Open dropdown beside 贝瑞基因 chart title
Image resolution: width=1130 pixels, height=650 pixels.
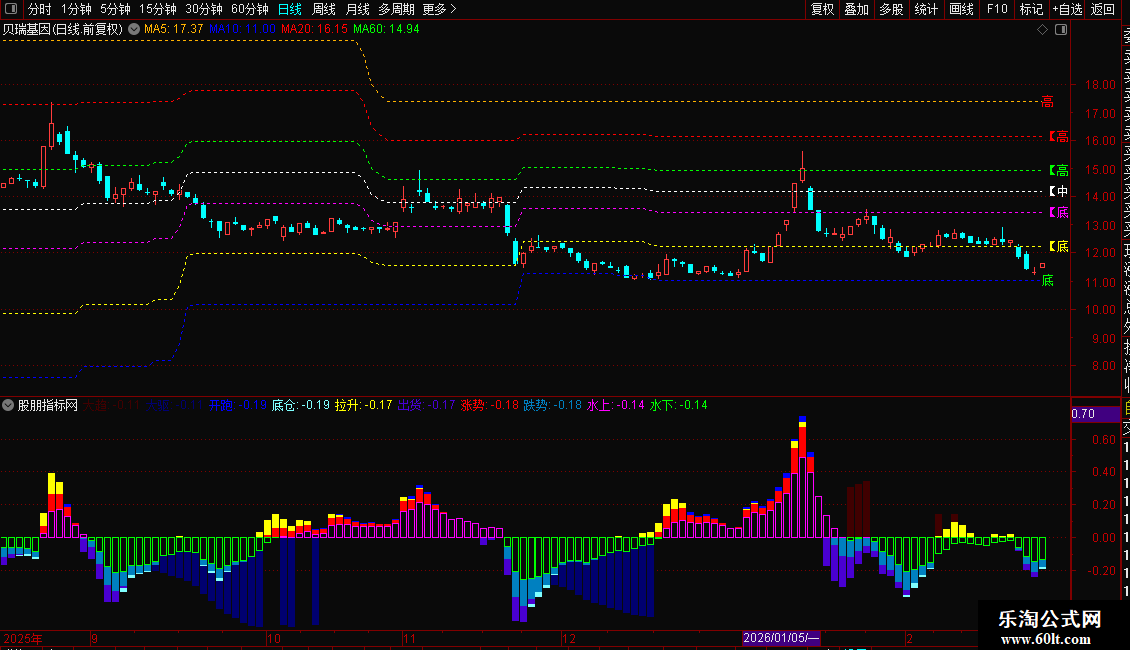pos(134,30)
